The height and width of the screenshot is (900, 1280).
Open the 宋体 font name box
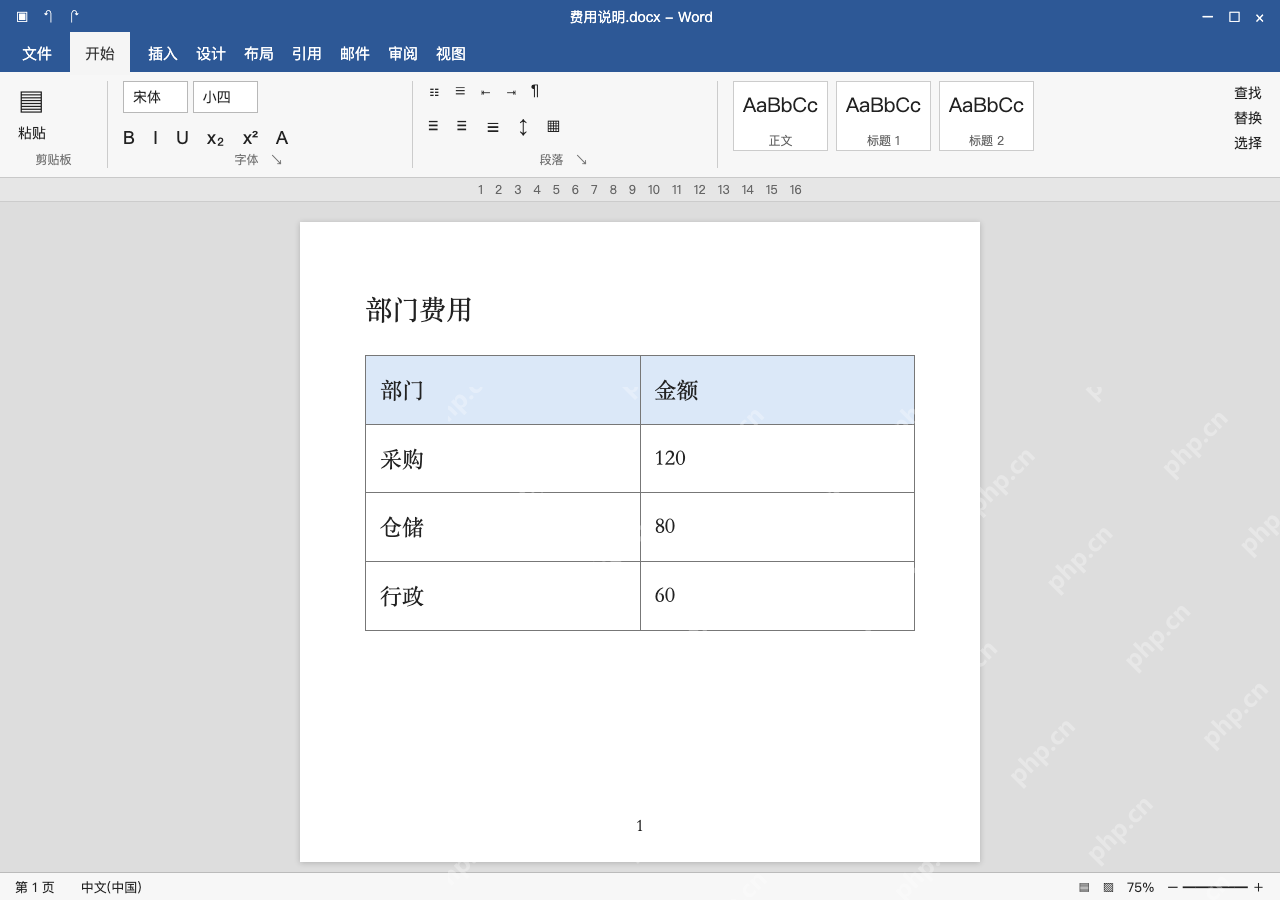[155, 97]
